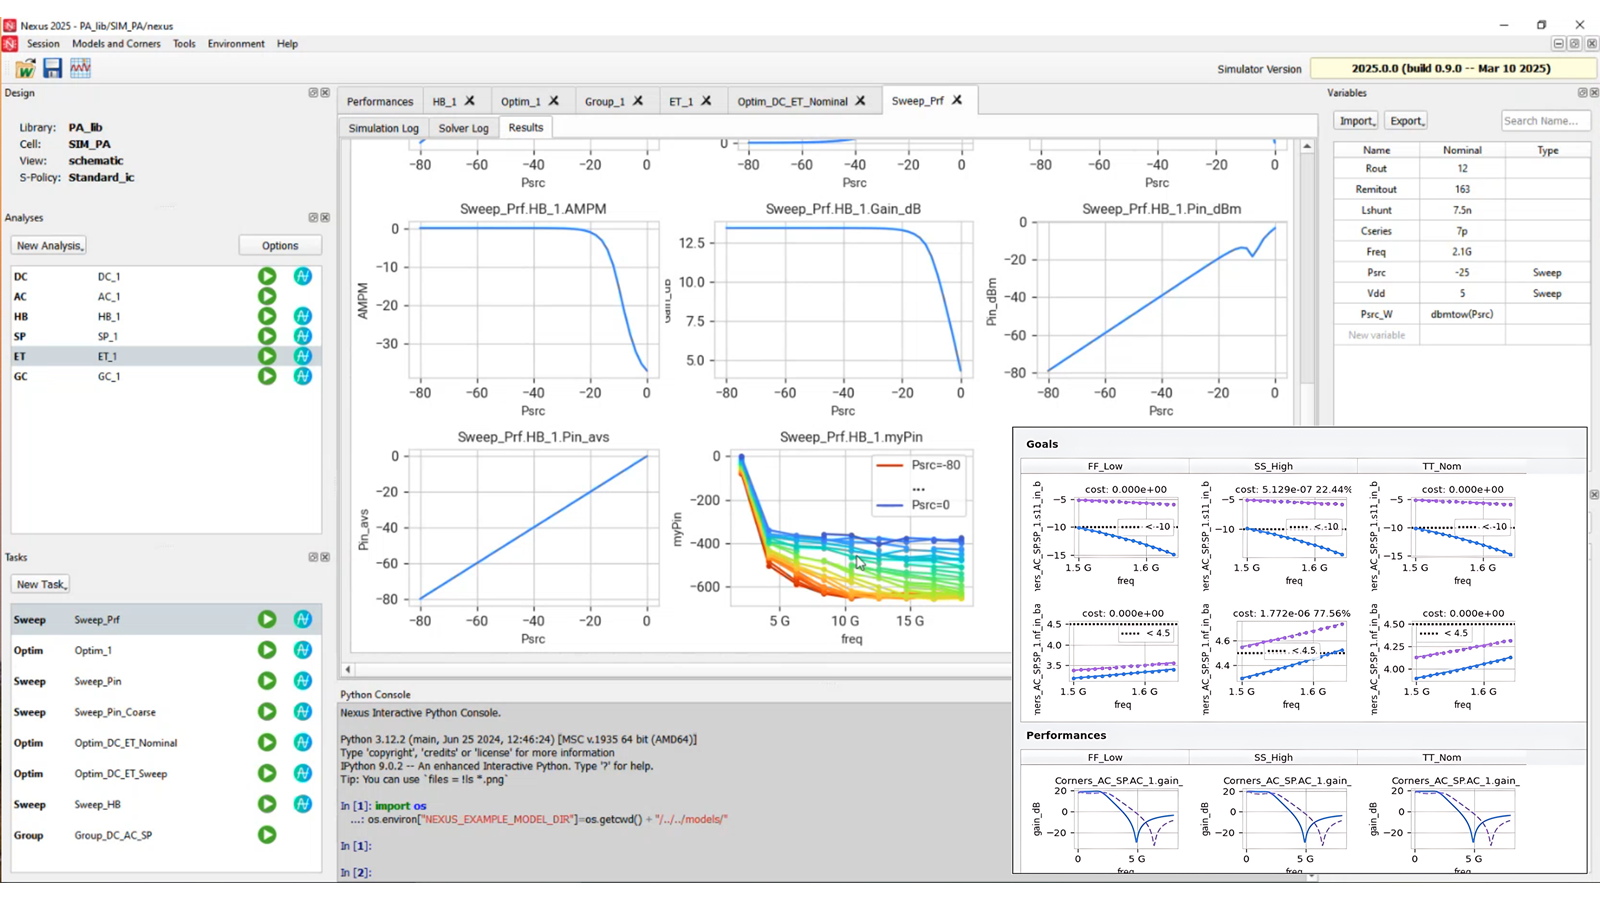Open a design using the folder toolbar icon
1600x900 pixels.
(x=25, y=68)
